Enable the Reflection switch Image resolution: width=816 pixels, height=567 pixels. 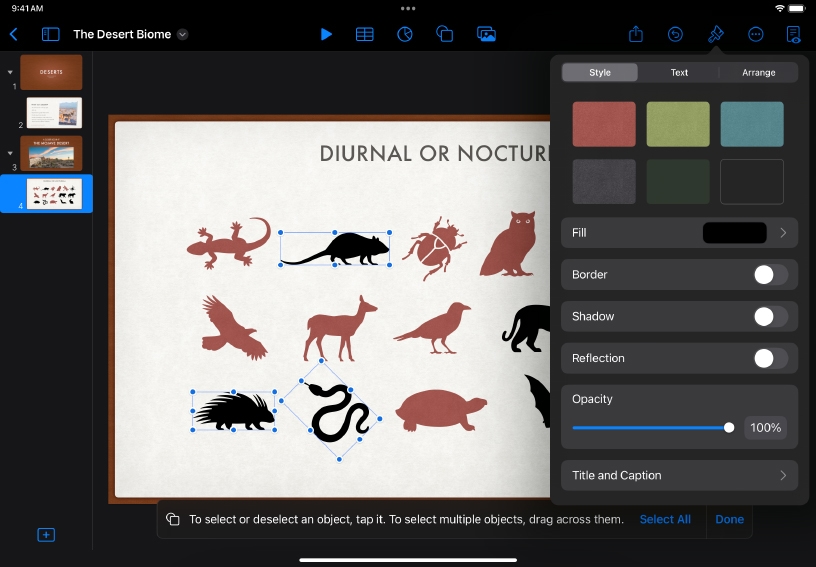click(x=770, y=359)
